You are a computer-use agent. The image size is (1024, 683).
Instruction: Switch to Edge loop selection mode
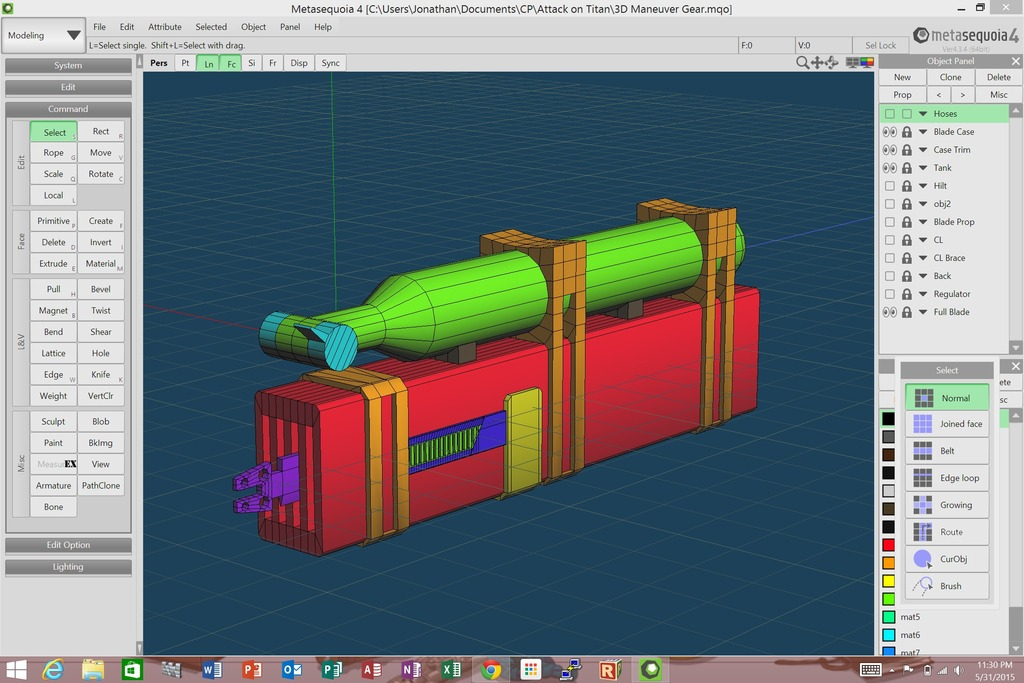947,478
